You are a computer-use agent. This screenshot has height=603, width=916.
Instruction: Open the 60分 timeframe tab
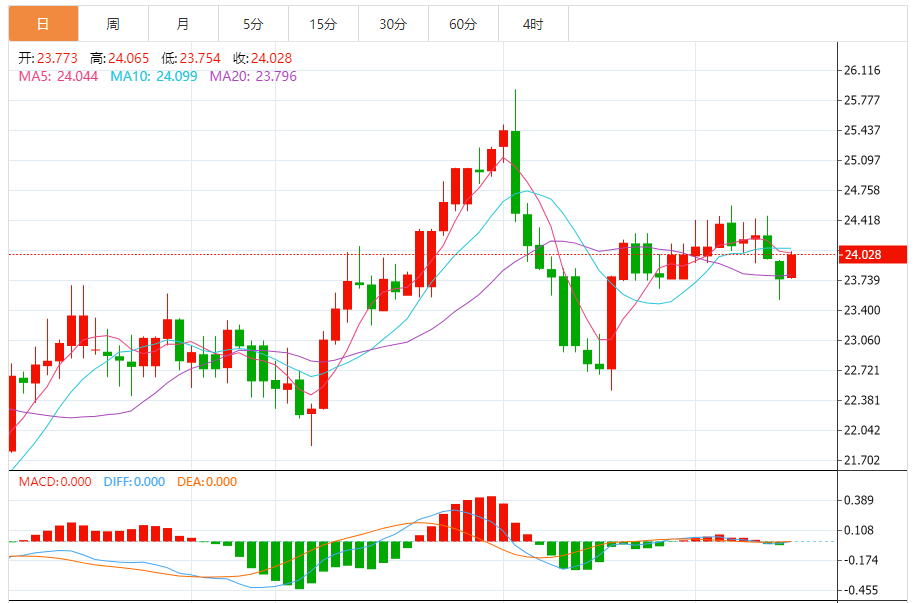(463, 24)
